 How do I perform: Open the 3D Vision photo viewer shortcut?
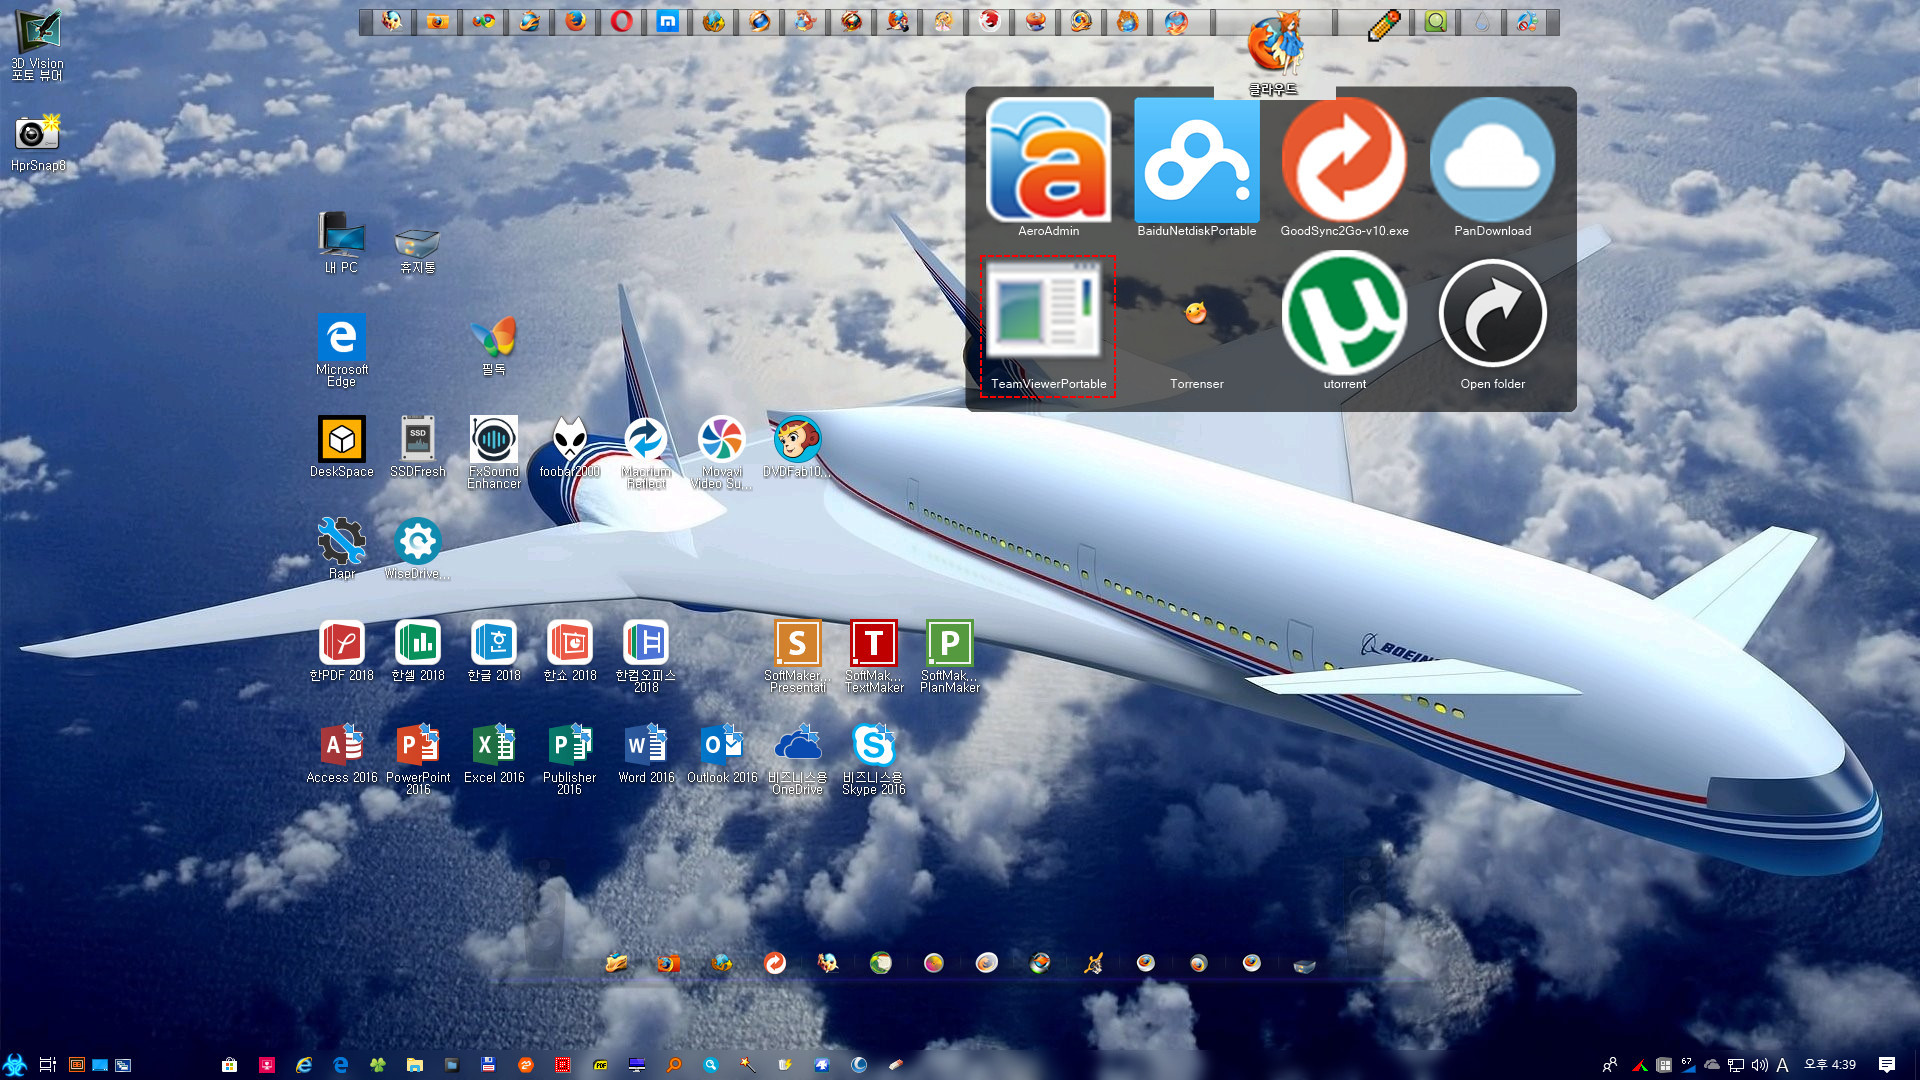37,45
